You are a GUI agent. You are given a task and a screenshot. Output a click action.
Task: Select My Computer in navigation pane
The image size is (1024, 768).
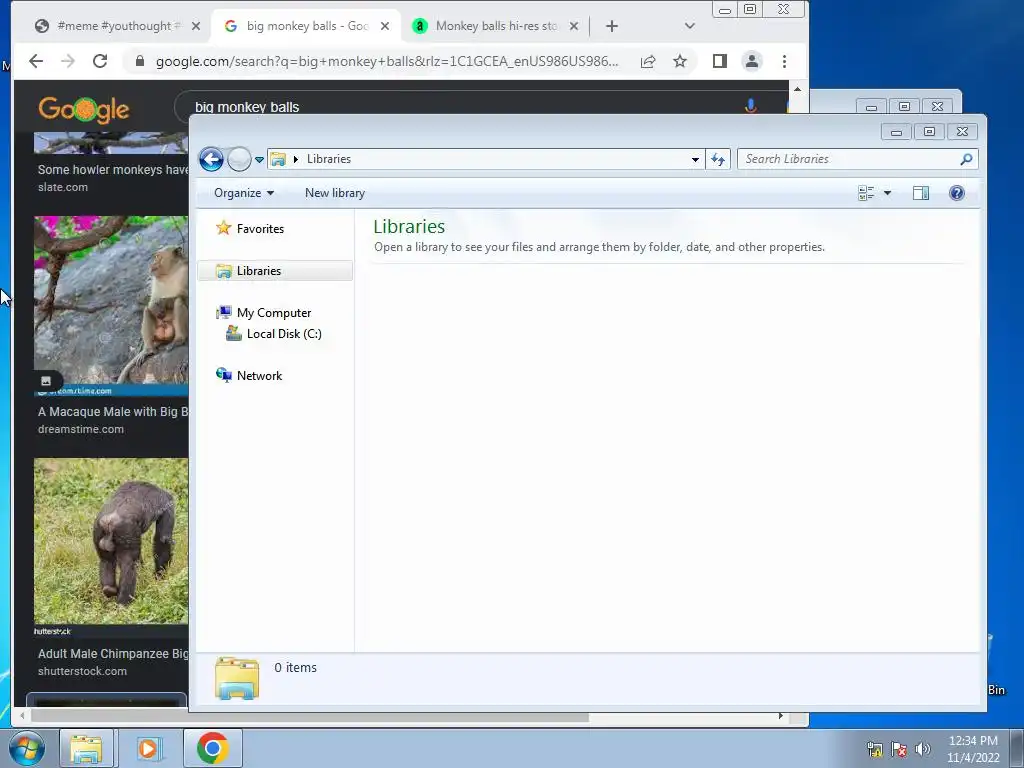pos(274,313)
